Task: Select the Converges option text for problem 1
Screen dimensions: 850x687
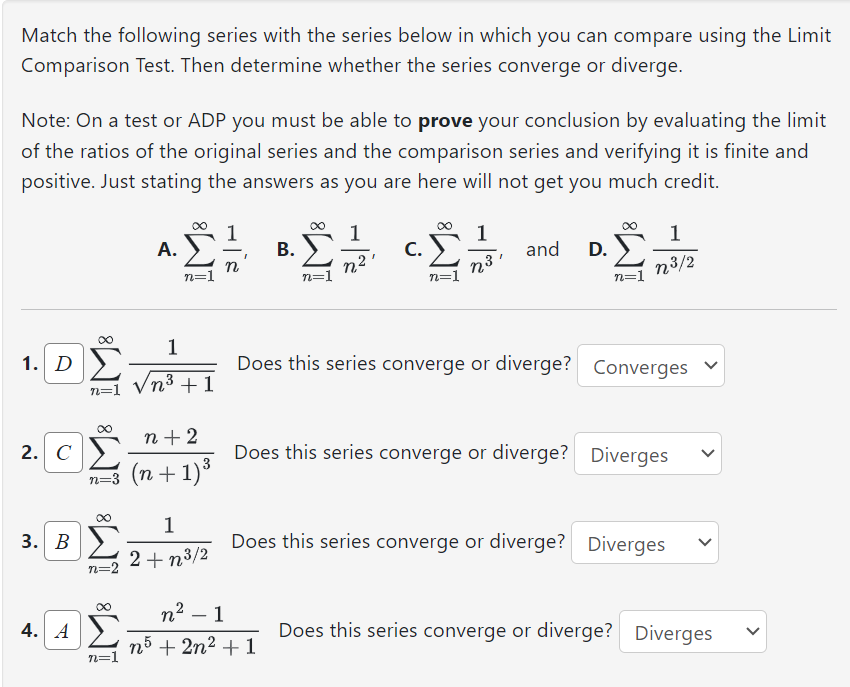Action: coord(640,366)
